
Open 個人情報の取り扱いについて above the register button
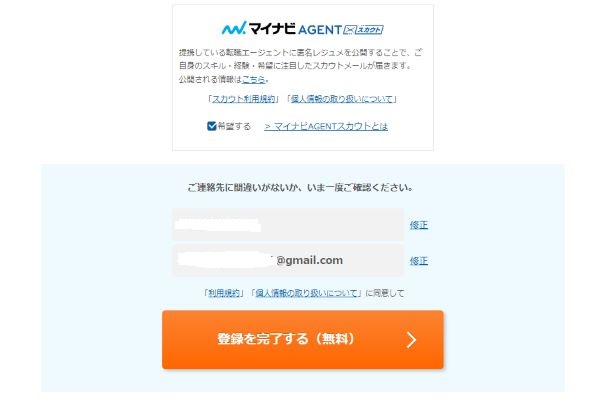coord(306,293)
